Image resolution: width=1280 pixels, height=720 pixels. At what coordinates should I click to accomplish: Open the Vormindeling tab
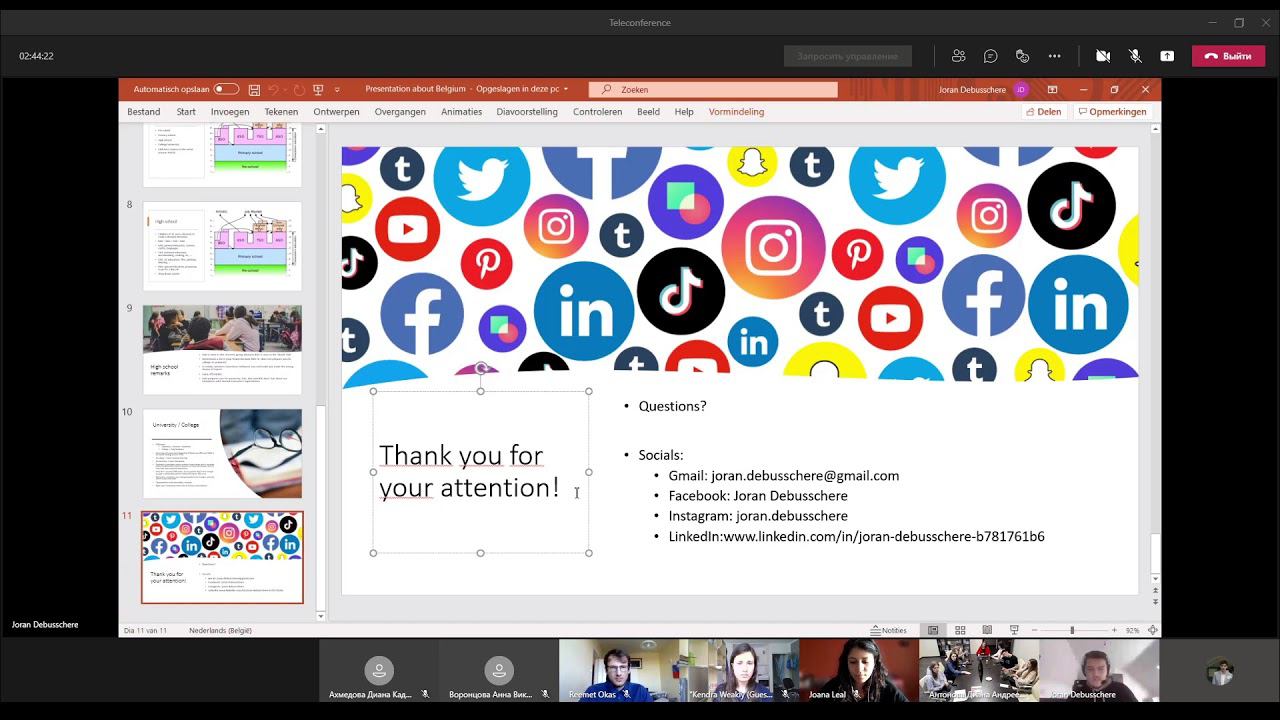pyautogui.click(x=736, y=112)
